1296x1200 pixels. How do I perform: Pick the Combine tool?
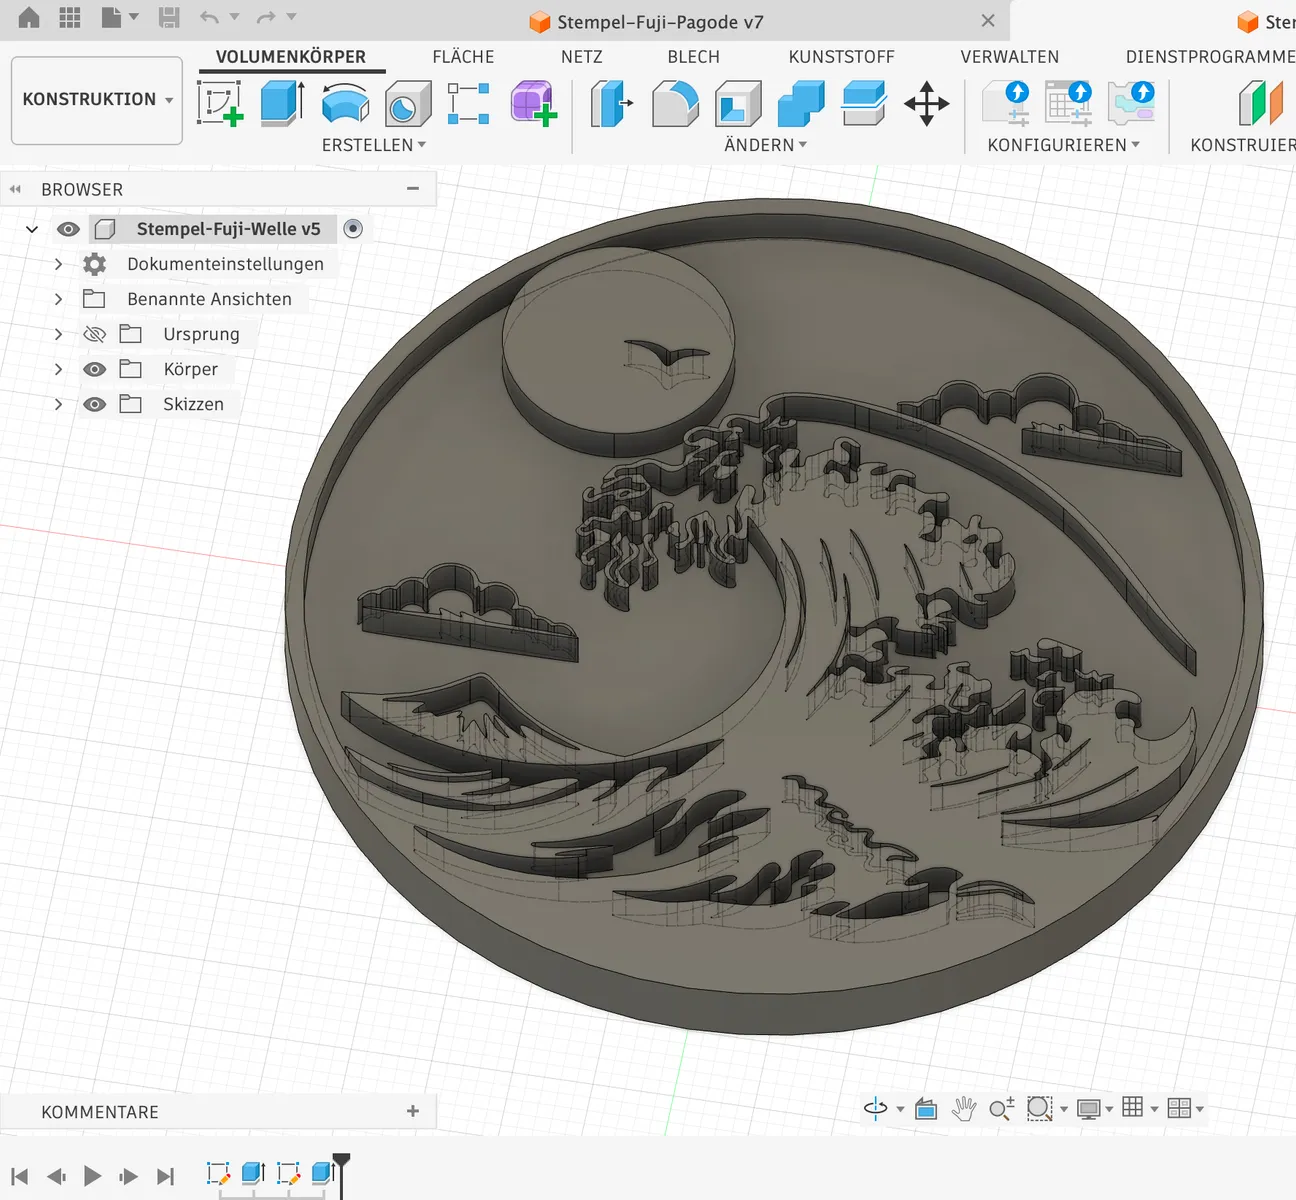[x=801, y=103]
